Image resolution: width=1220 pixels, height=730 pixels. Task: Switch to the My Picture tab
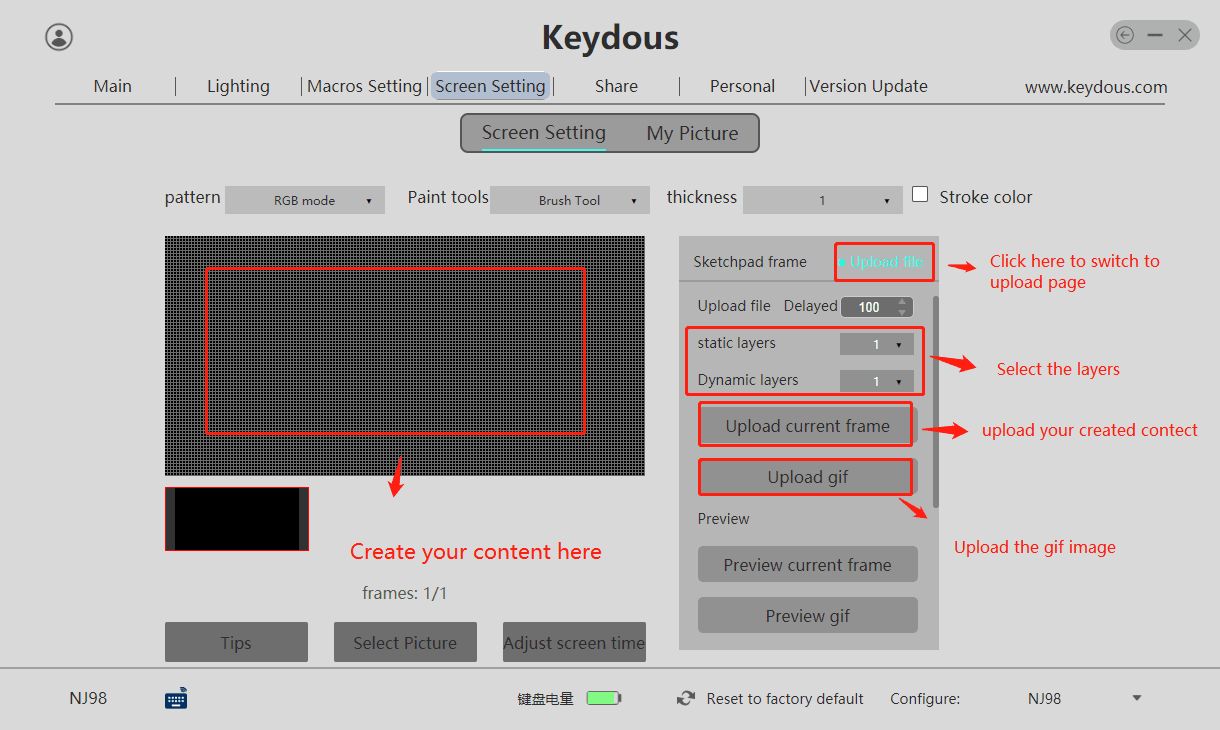pyautogui.click(x=692, y=134)
